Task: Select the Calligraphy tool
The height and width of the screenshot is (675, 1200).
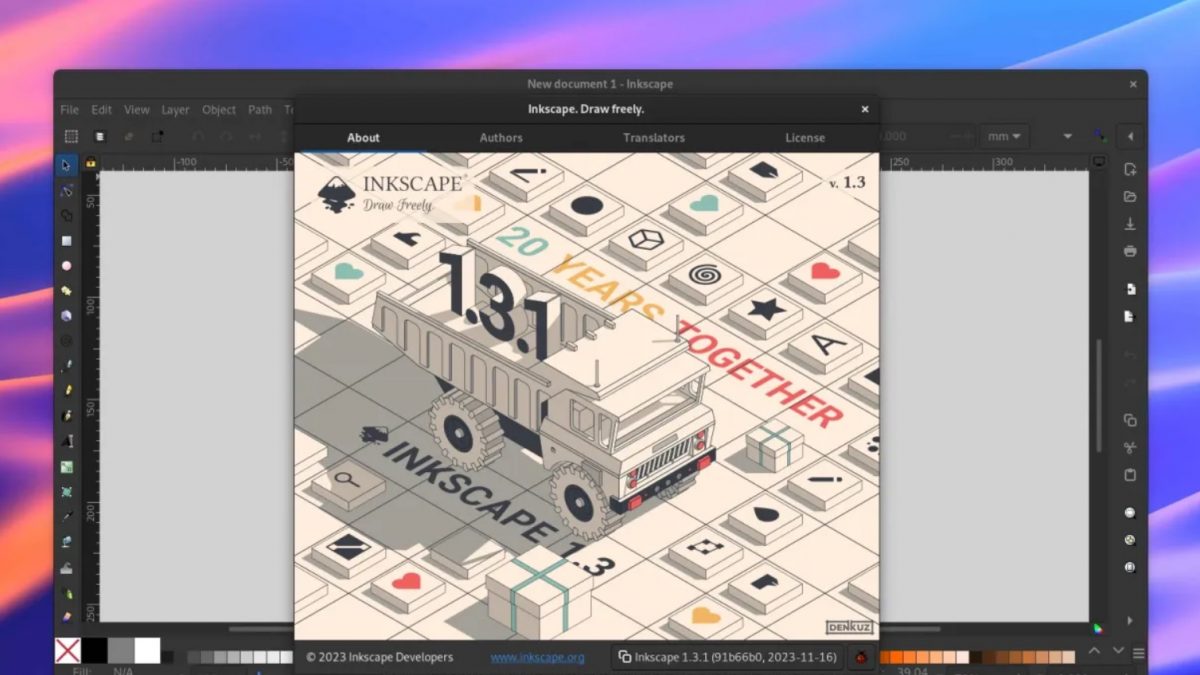Action: (66, 416)
